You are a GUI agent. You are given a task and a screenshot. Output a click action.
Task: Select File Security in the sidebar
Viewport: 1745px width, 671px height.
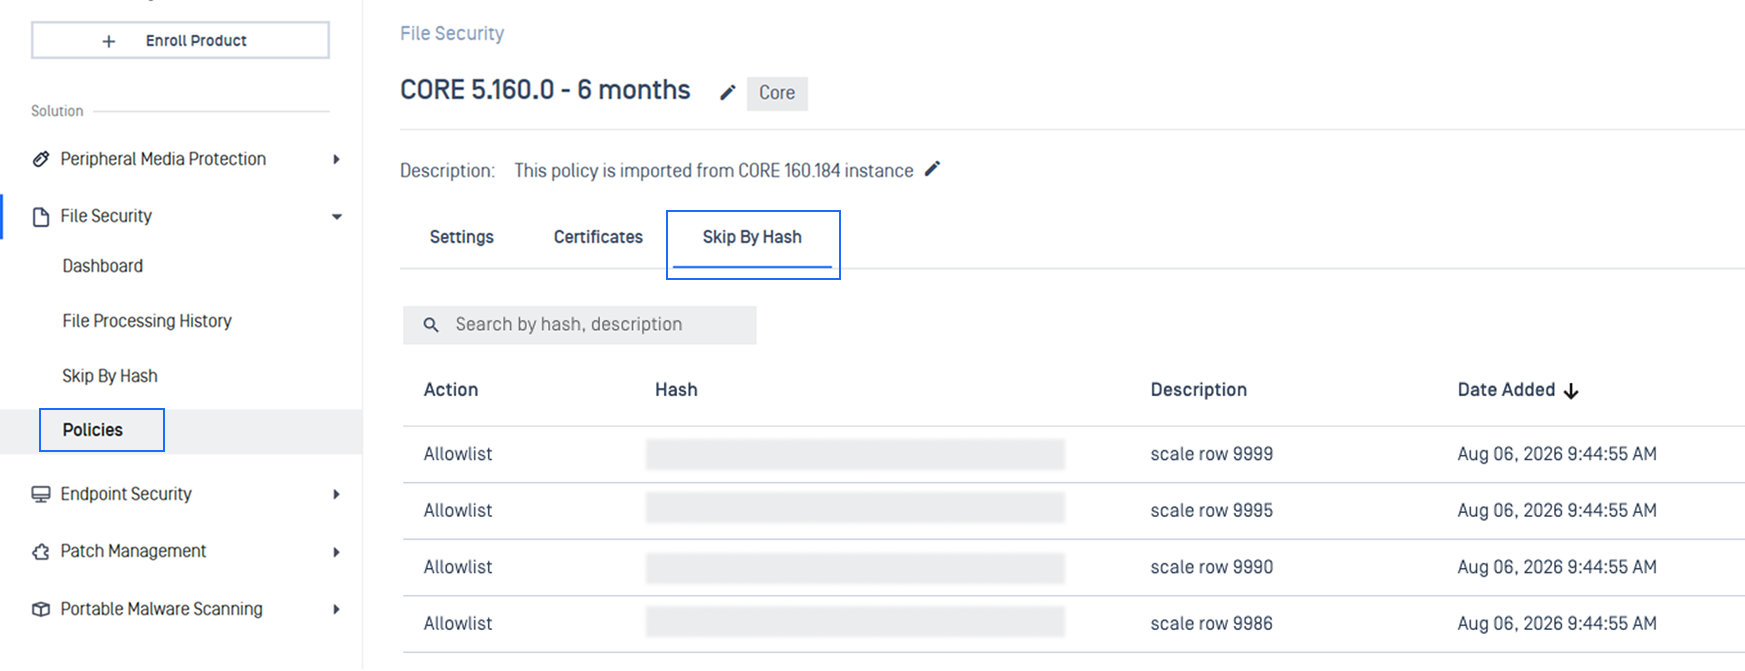(x=106, y=216)
